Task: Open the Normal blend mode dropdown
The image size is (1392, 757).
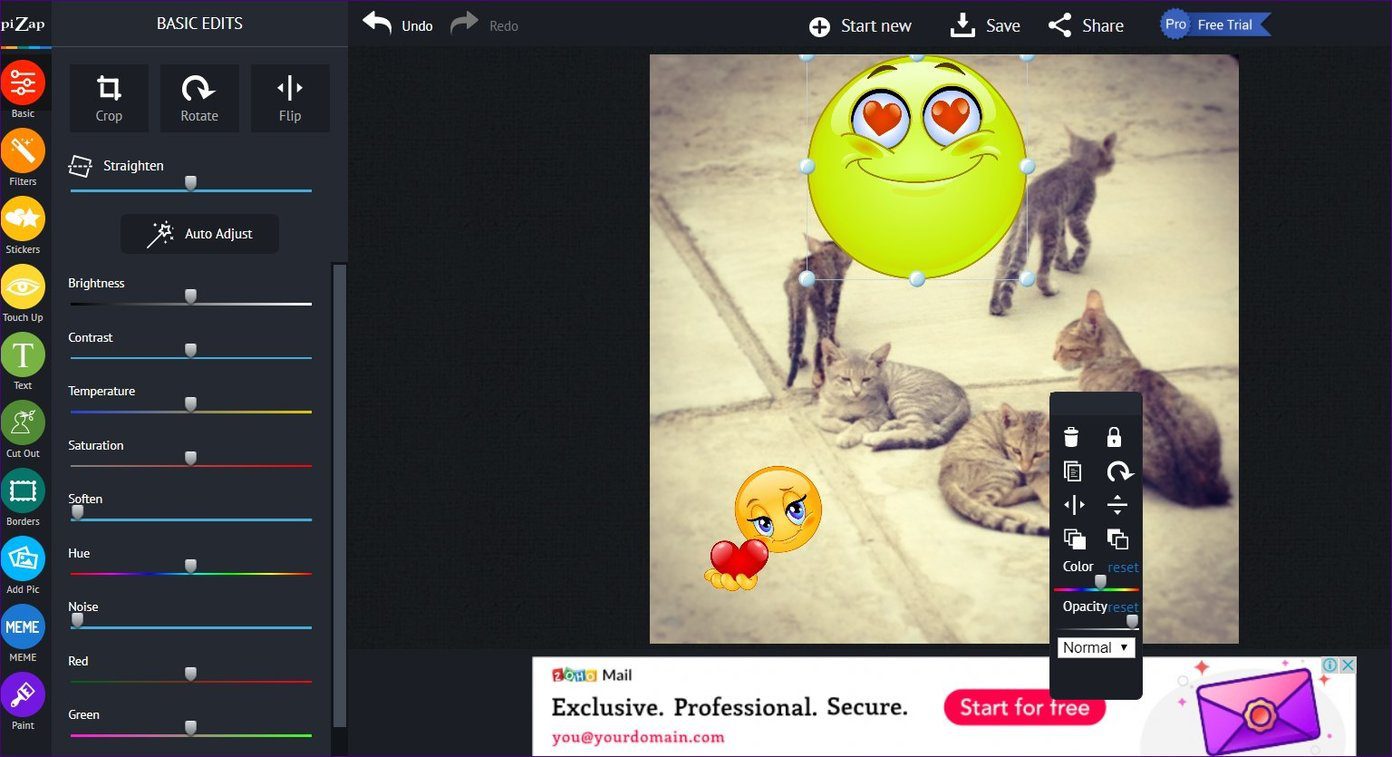Action: pyautogui.click(x=1096, y=647)
